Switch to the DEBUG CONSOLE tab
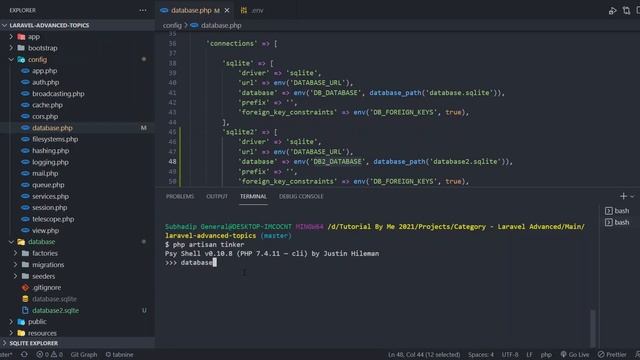 pos(301,197)
